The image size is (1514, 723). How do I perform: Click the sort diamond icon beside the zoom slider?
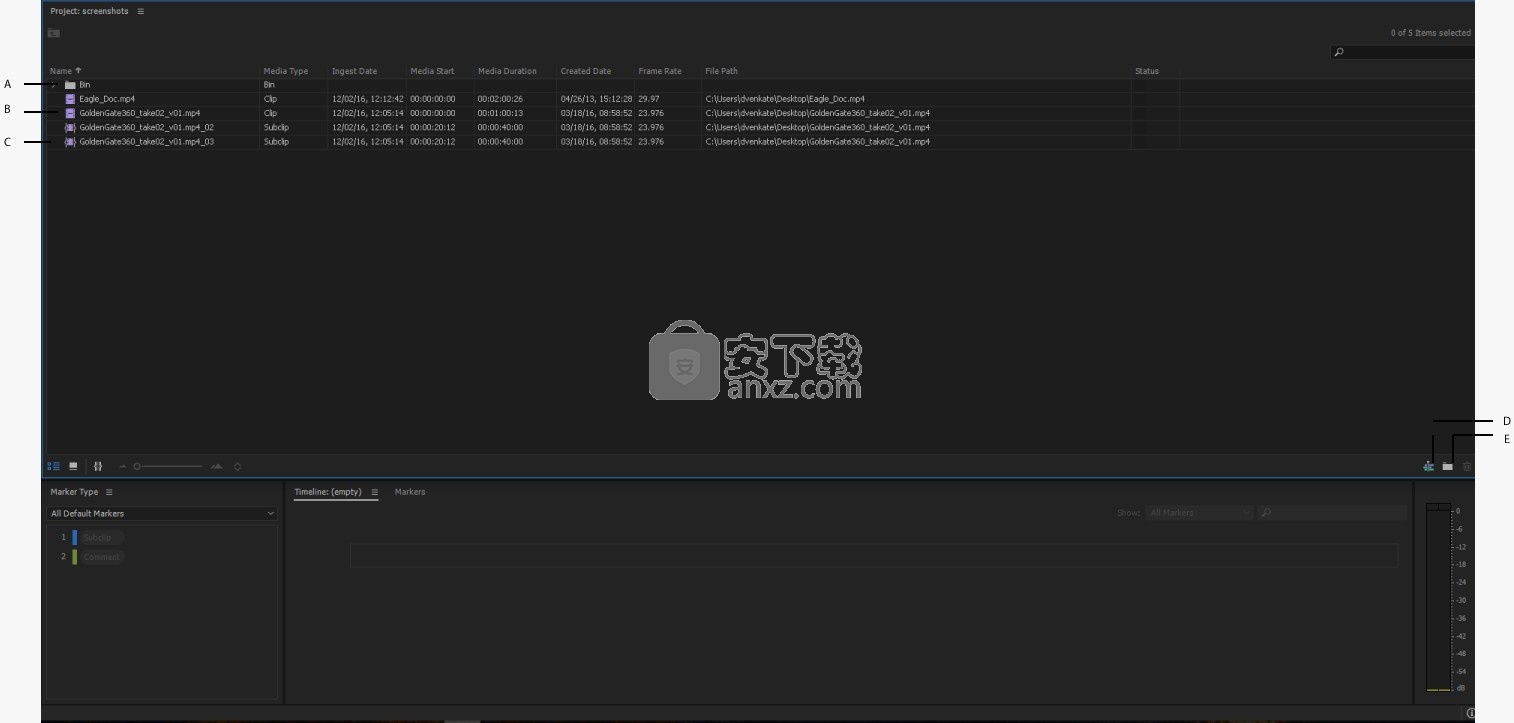click(x=237, y=466)
